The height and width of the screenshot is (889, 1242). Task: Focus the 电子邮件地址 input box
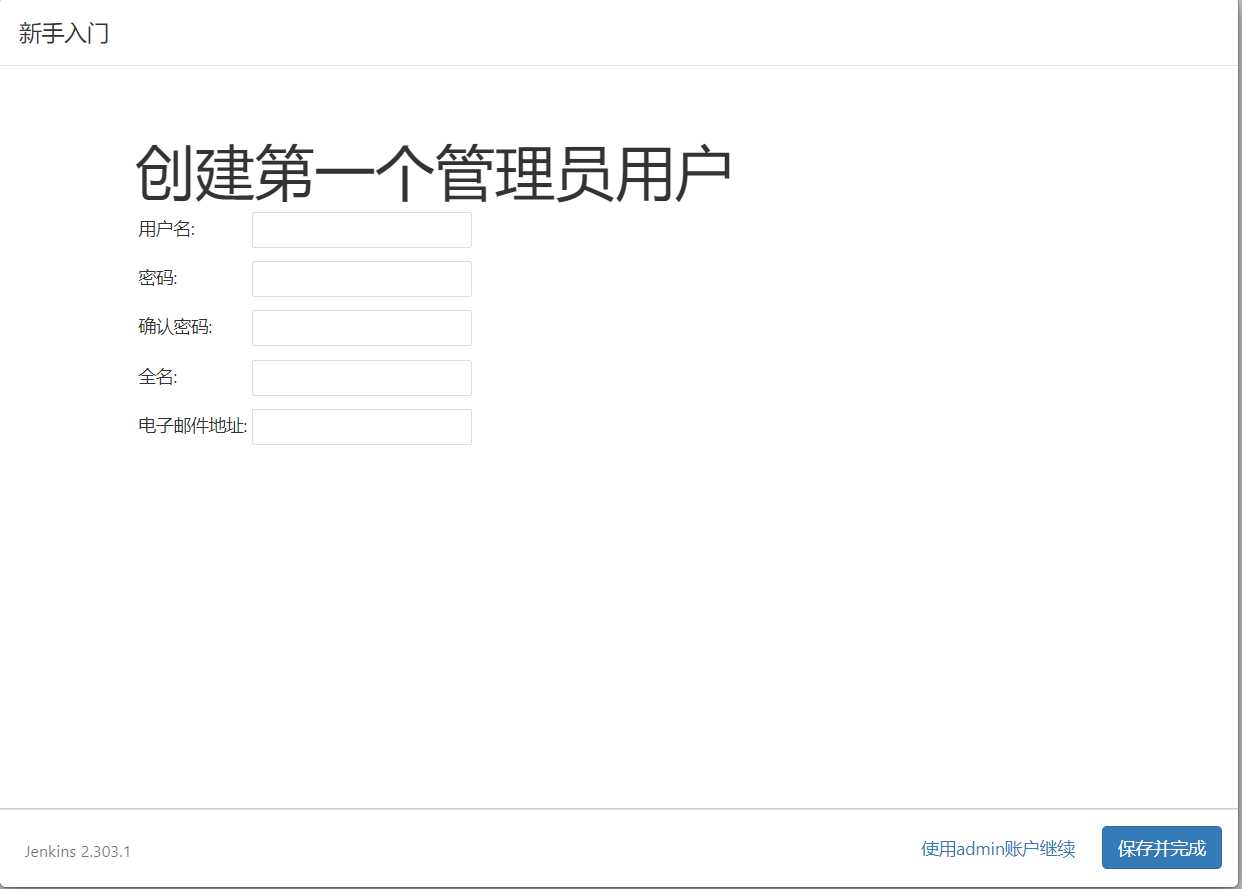(x=361, y=426)
